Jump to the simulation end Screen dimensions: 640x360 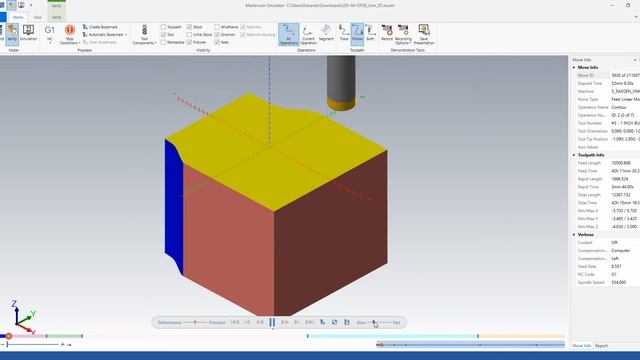coord(309,322)
